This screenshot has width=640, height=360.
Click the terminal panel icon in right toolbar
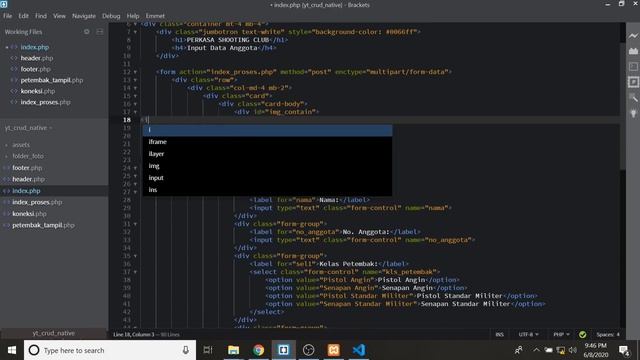pos(633,67)
